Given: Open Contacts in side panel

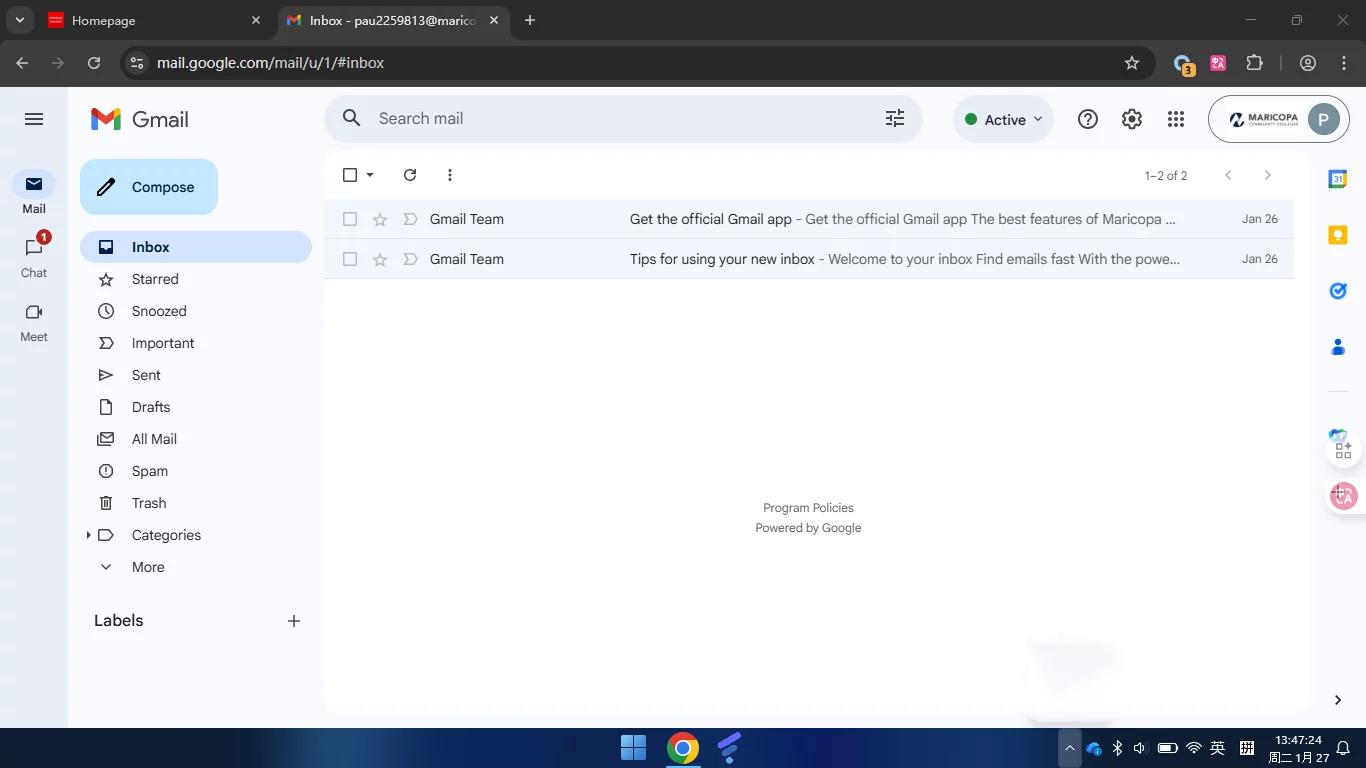Looking at the screenshot, I should [x=1337, y=347].
